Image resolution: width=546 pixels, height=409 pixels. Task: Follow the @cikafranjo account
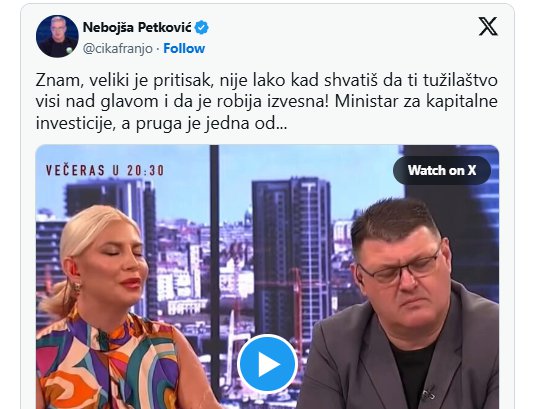[x=184, y=48]
